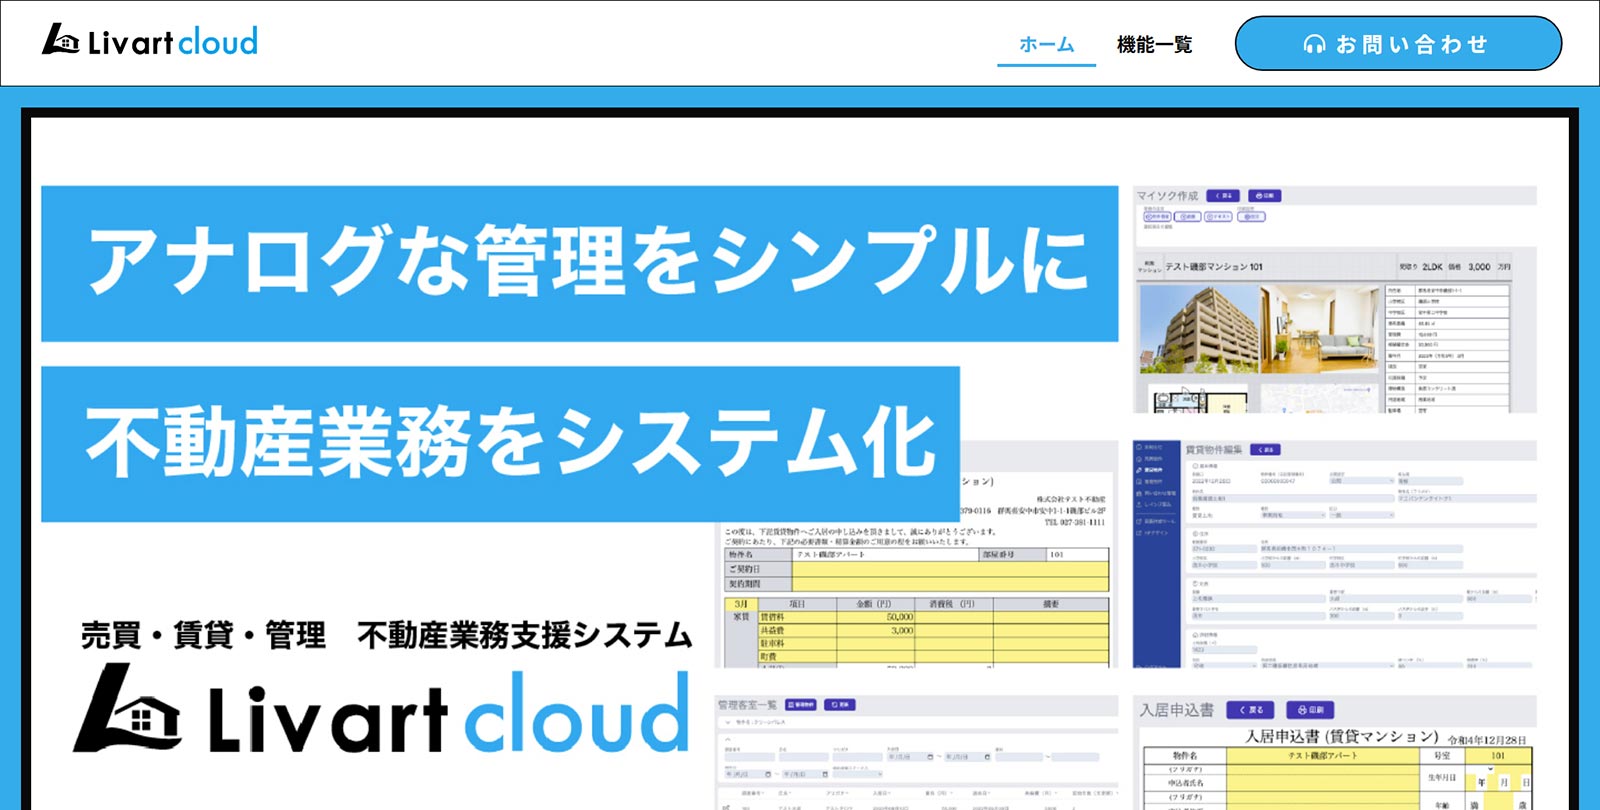Click the living room interior photo
This screenshot has width=1600, height=810.
[x=1319, y=327]
